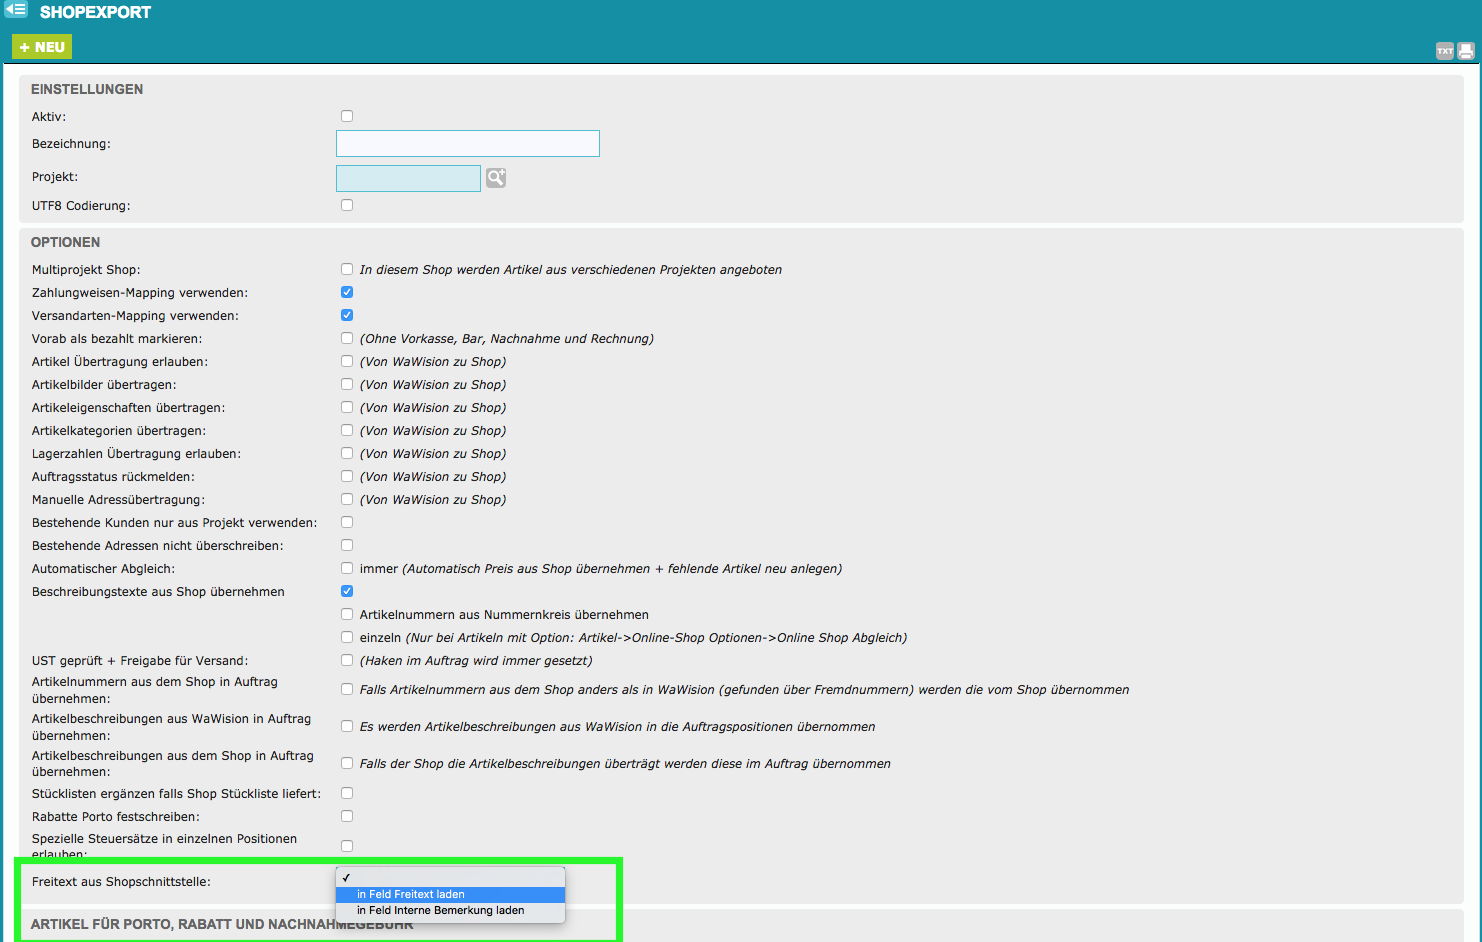1482x942 pixels.
Task: Check Vorab als bezahlt markieren
Action: click(347, 338)
